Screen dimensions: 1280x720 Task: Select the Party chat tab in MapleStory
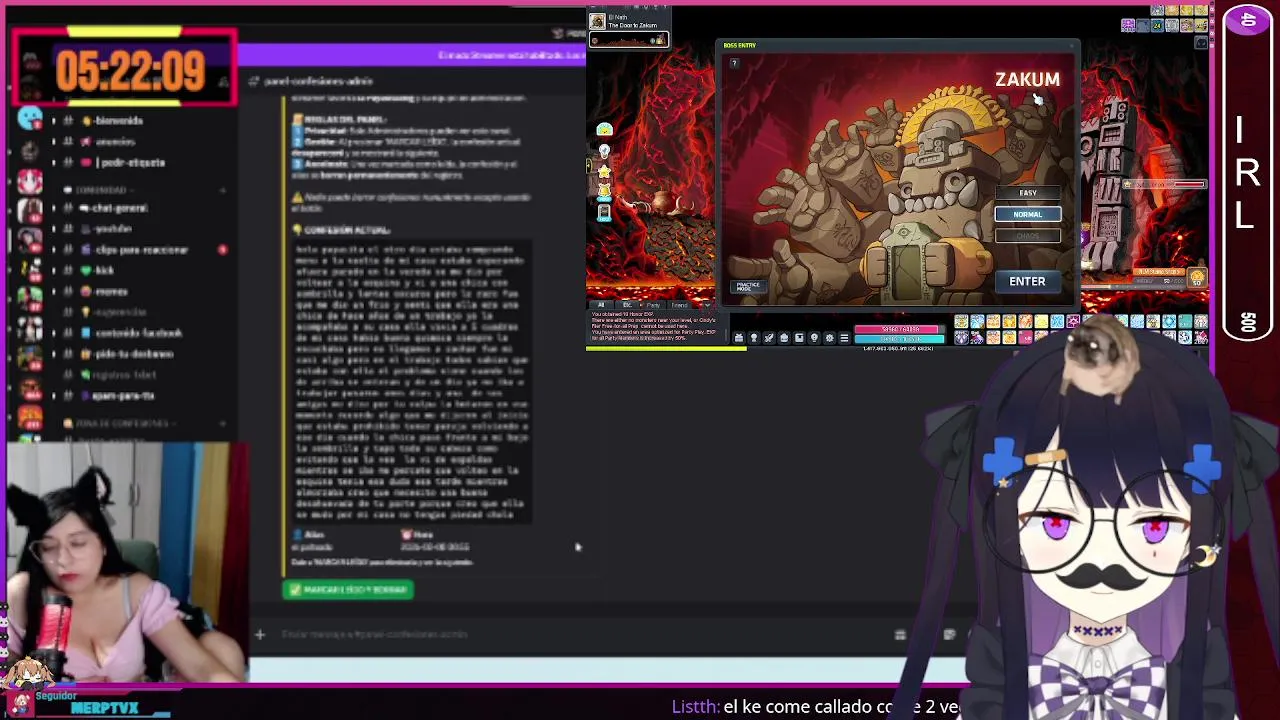tap(653, 304)
